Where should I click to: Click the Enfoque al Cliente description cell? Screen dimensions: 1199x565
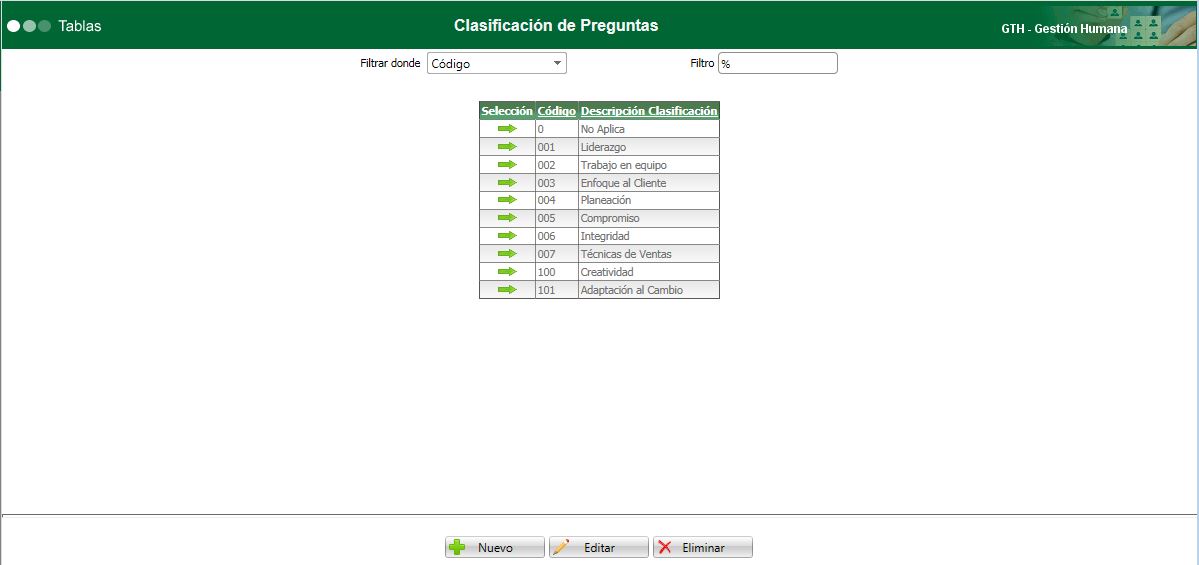tap(648, 183)
